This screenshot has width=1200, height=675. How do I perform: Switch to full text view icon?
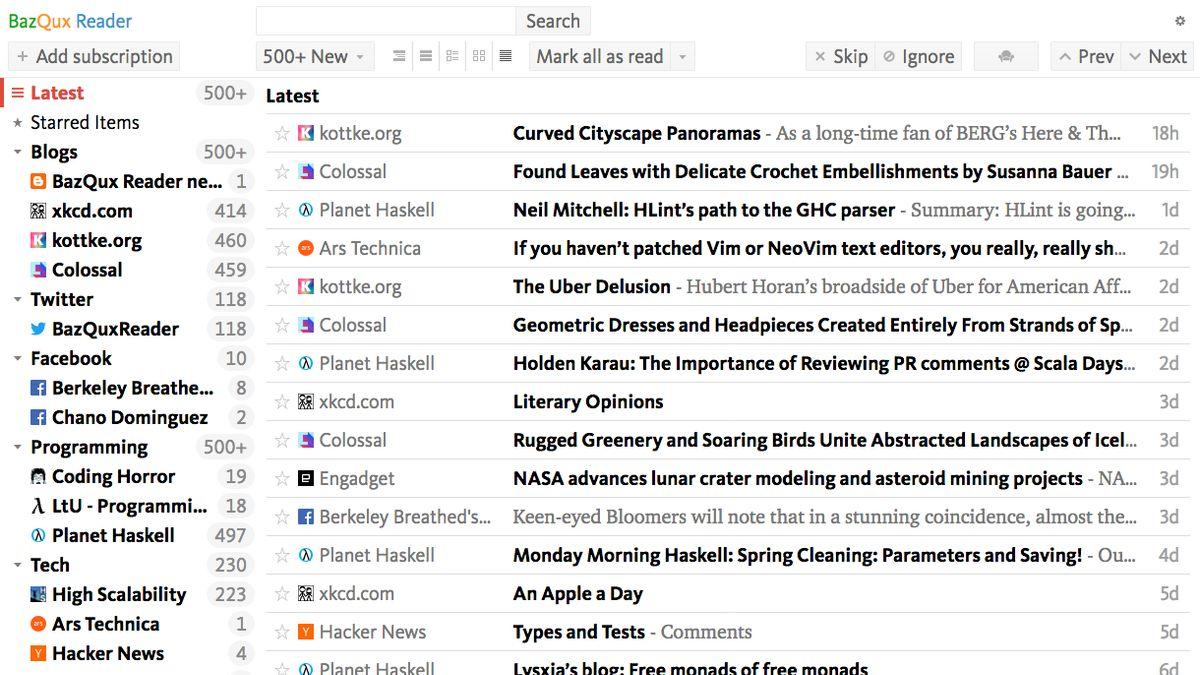click(x=506, y=56)
